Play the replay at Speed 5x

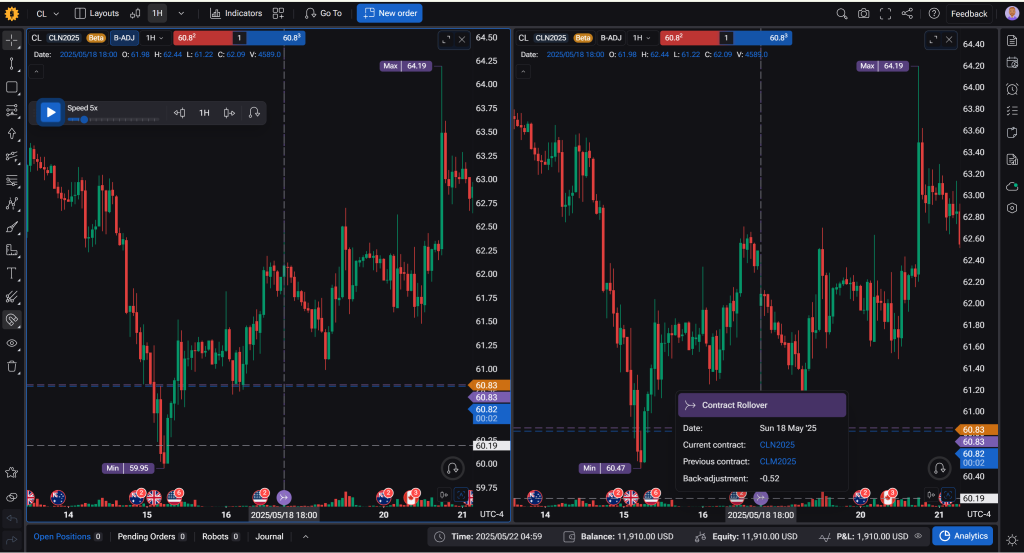click(x=50, y=112)
